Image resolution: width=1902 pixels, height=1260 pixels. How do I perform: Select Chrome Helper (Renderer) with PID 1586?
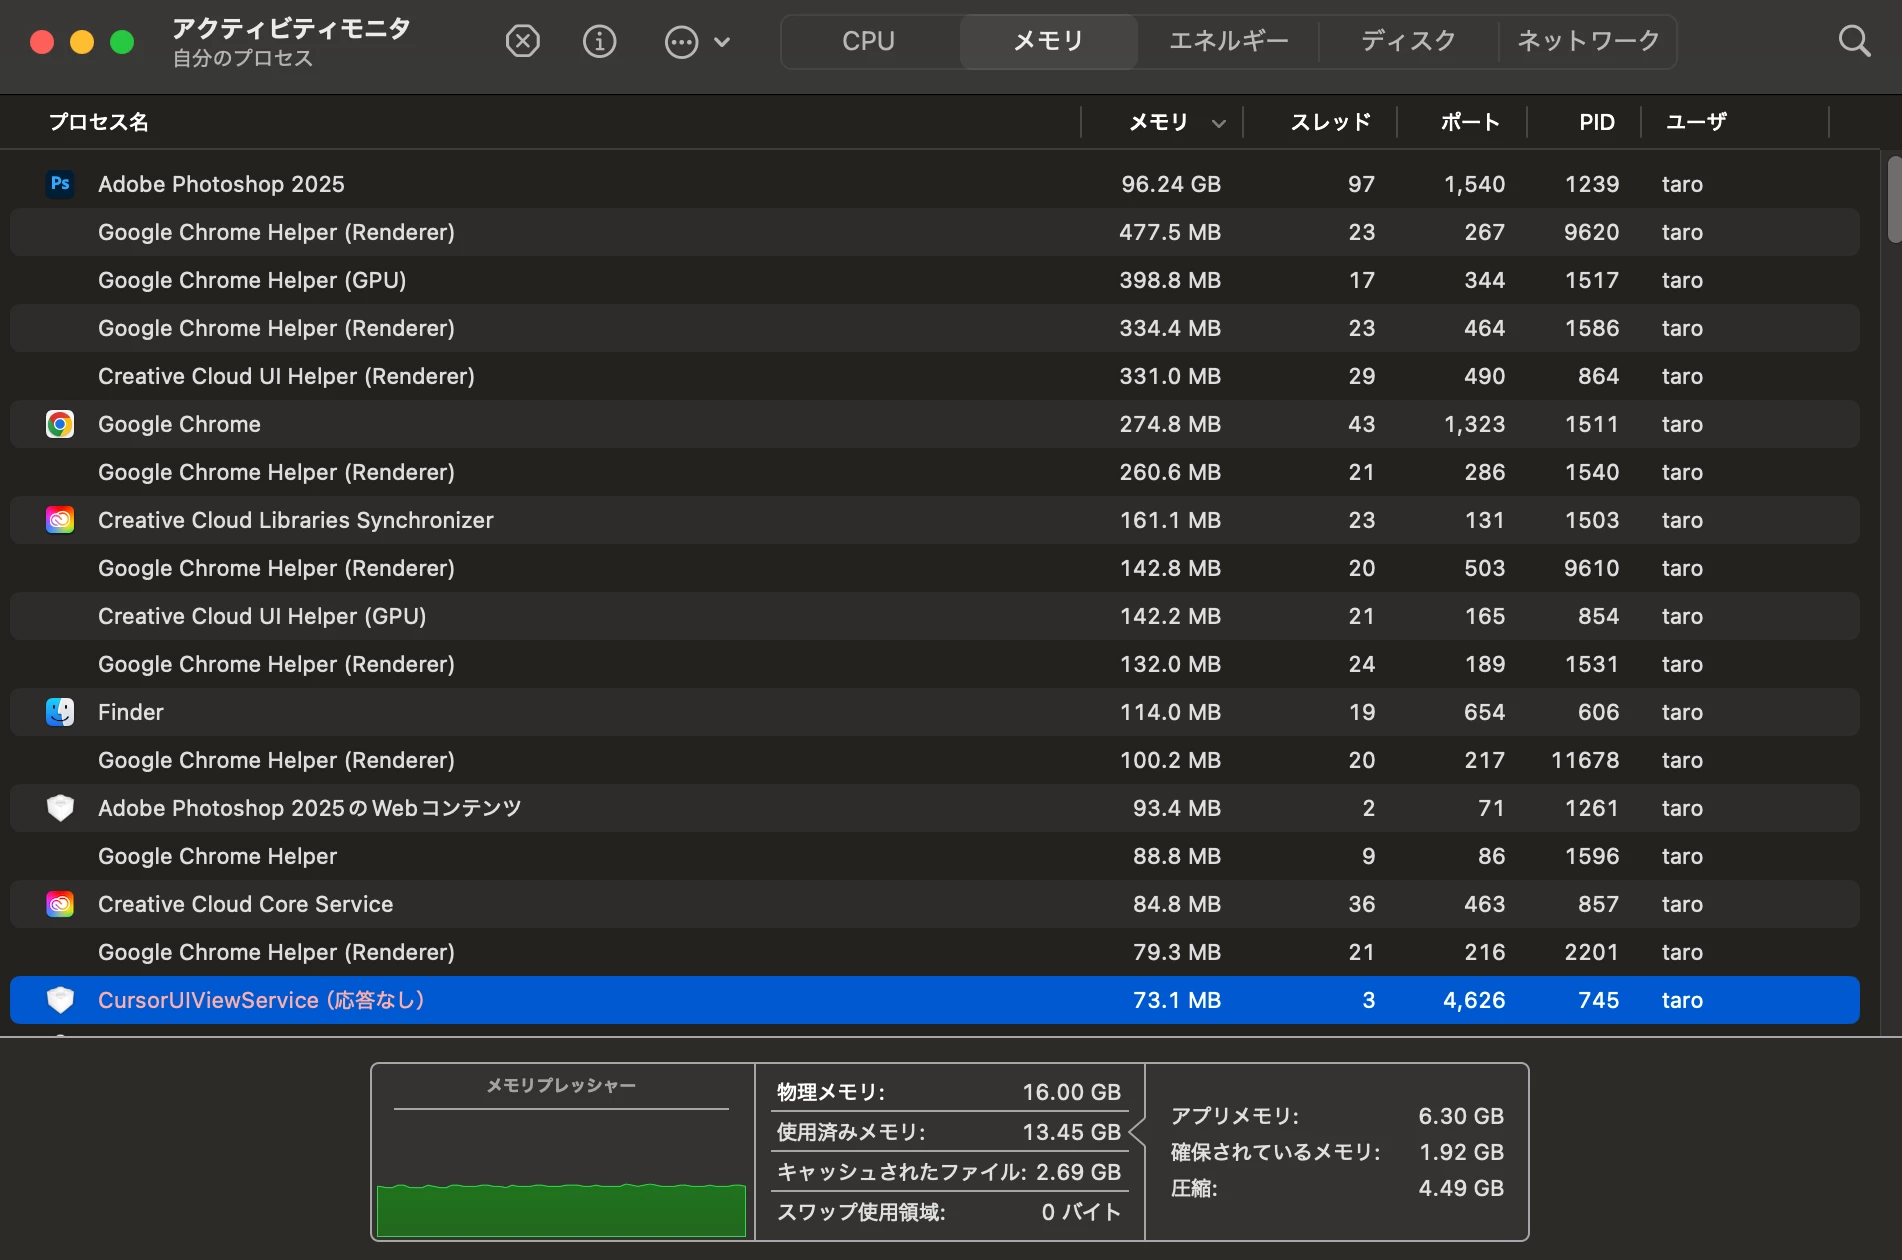(935, 328)
